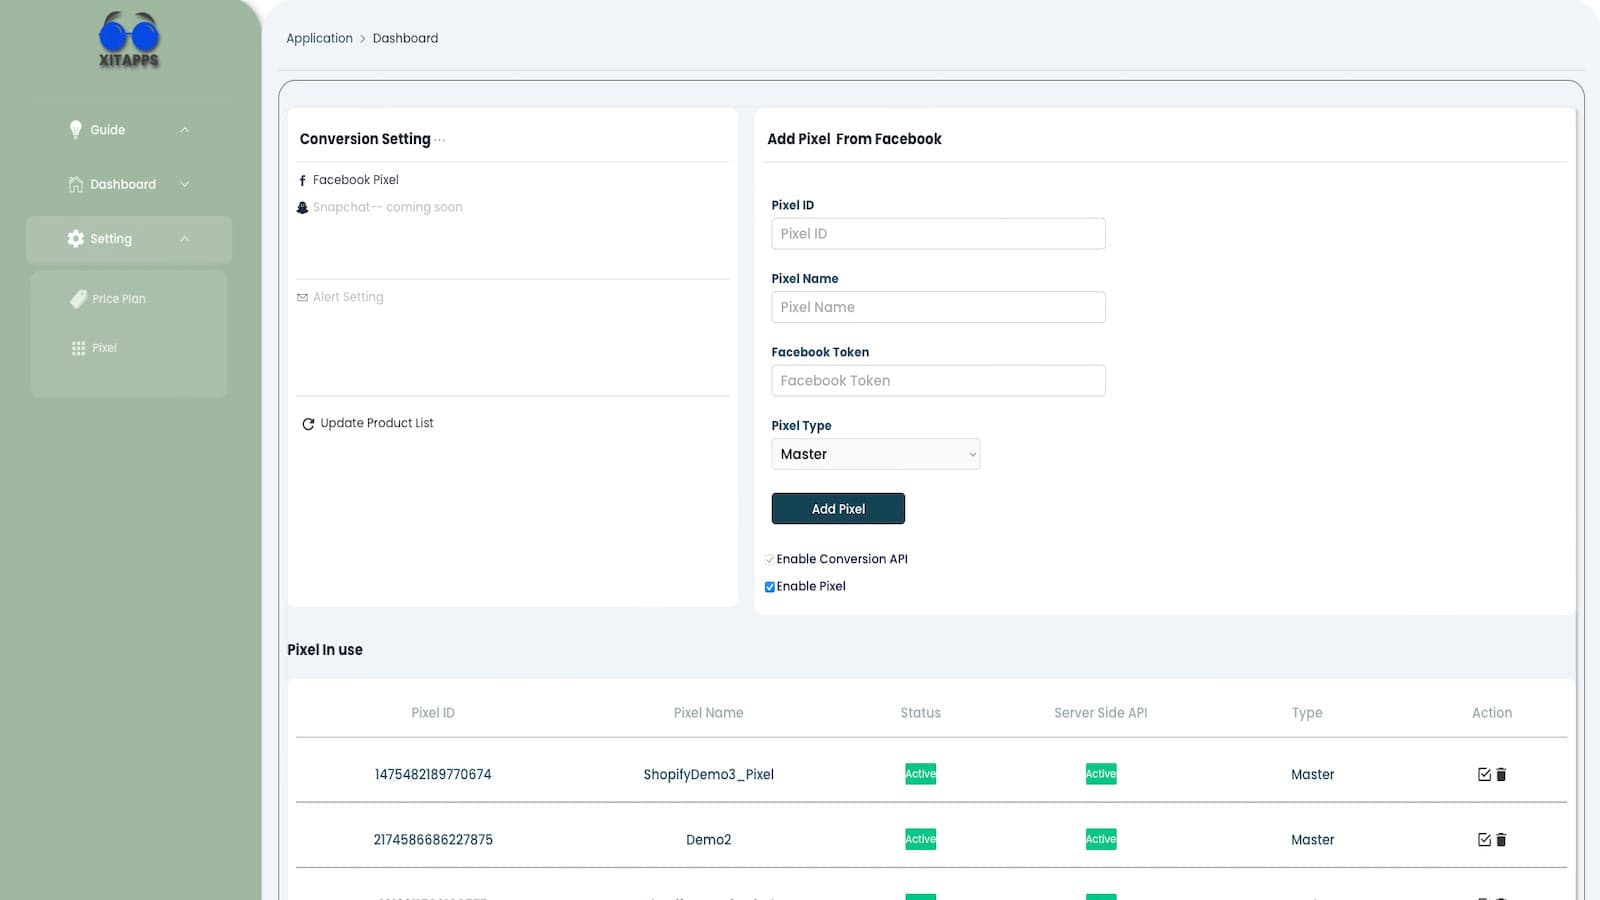The height and width of the screenshot is (900, 1600).
Task: Delete the ShopifyDemo3_Pixel pixel via trash icon
Action: click(x=1501, y=774)
